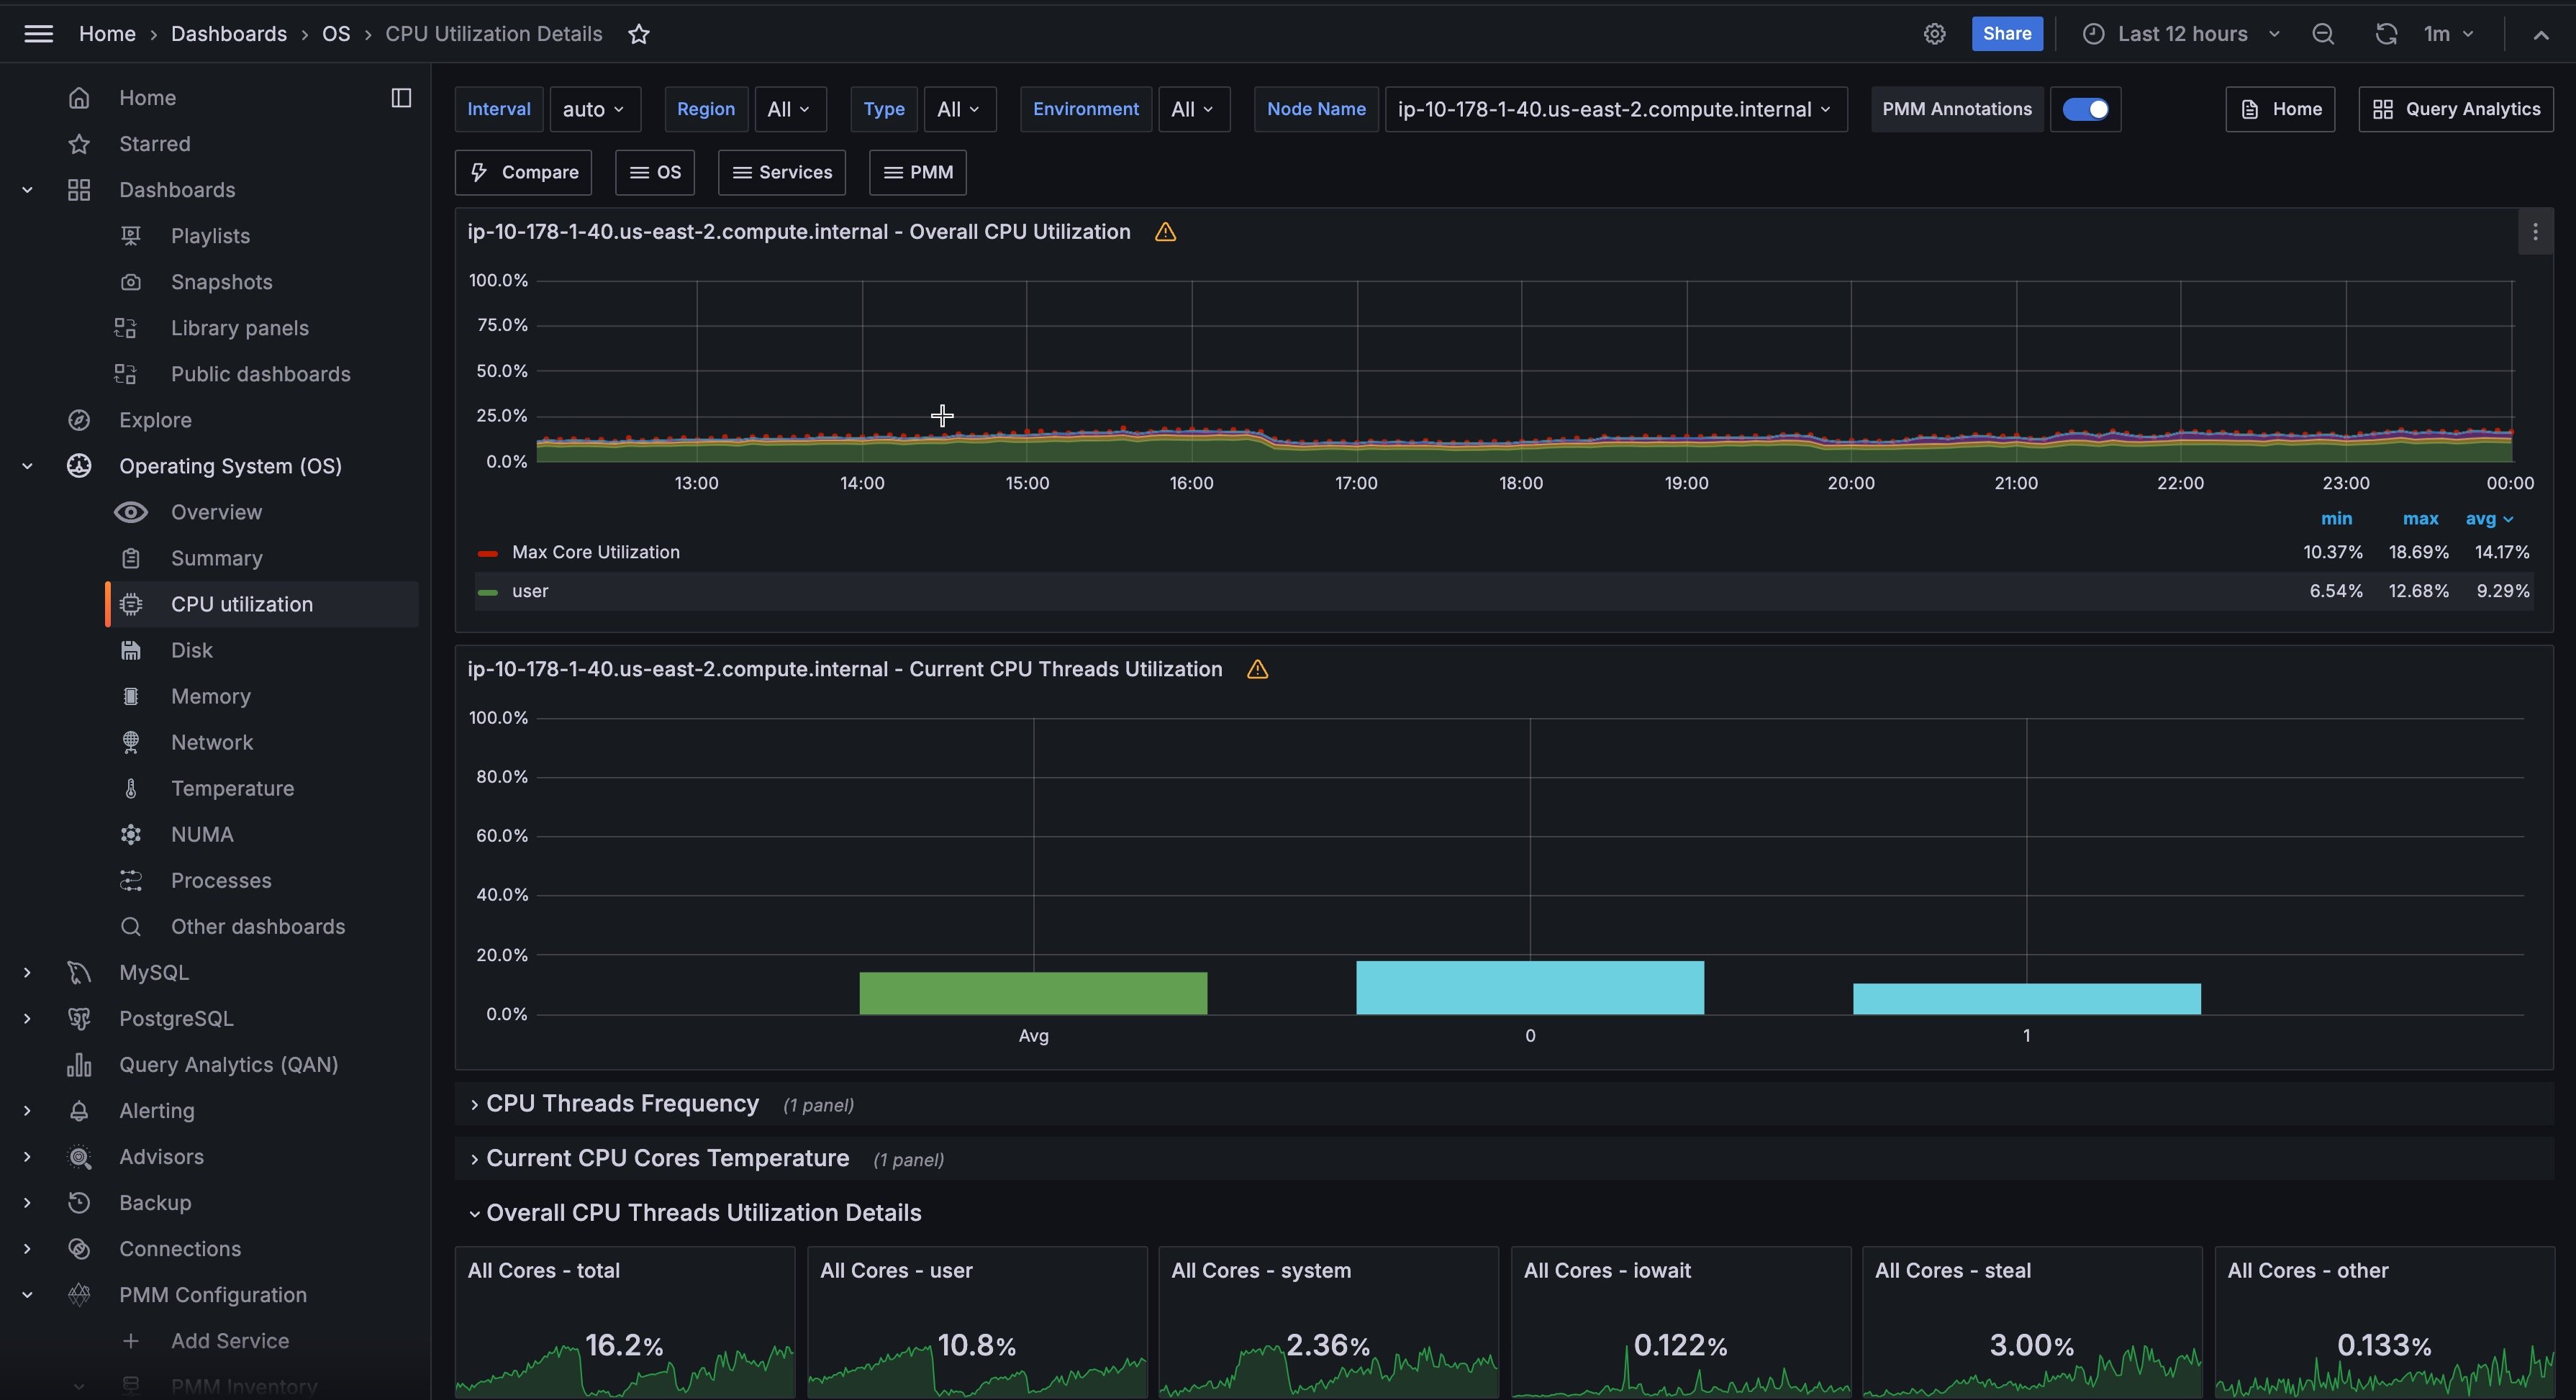Dock or undock the sidebar menu

click(x=401, y=98)
